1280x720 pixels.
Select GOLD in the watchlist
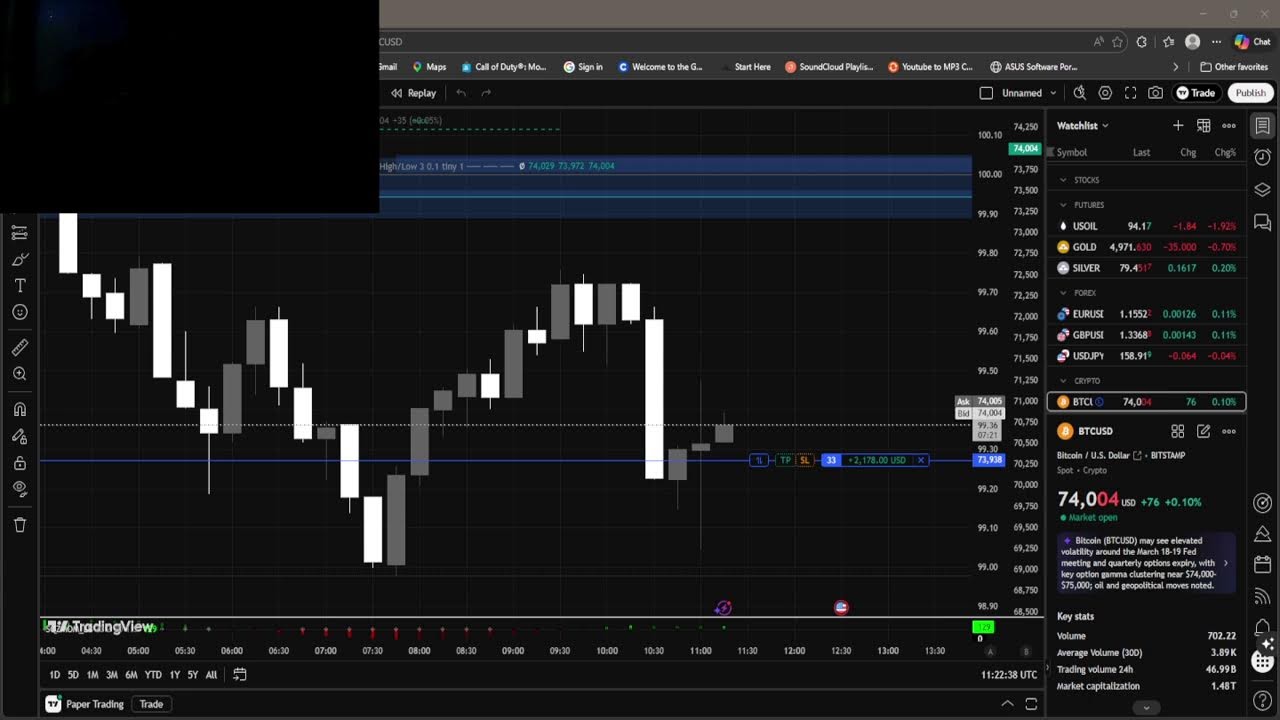(x=1146, y=247)
